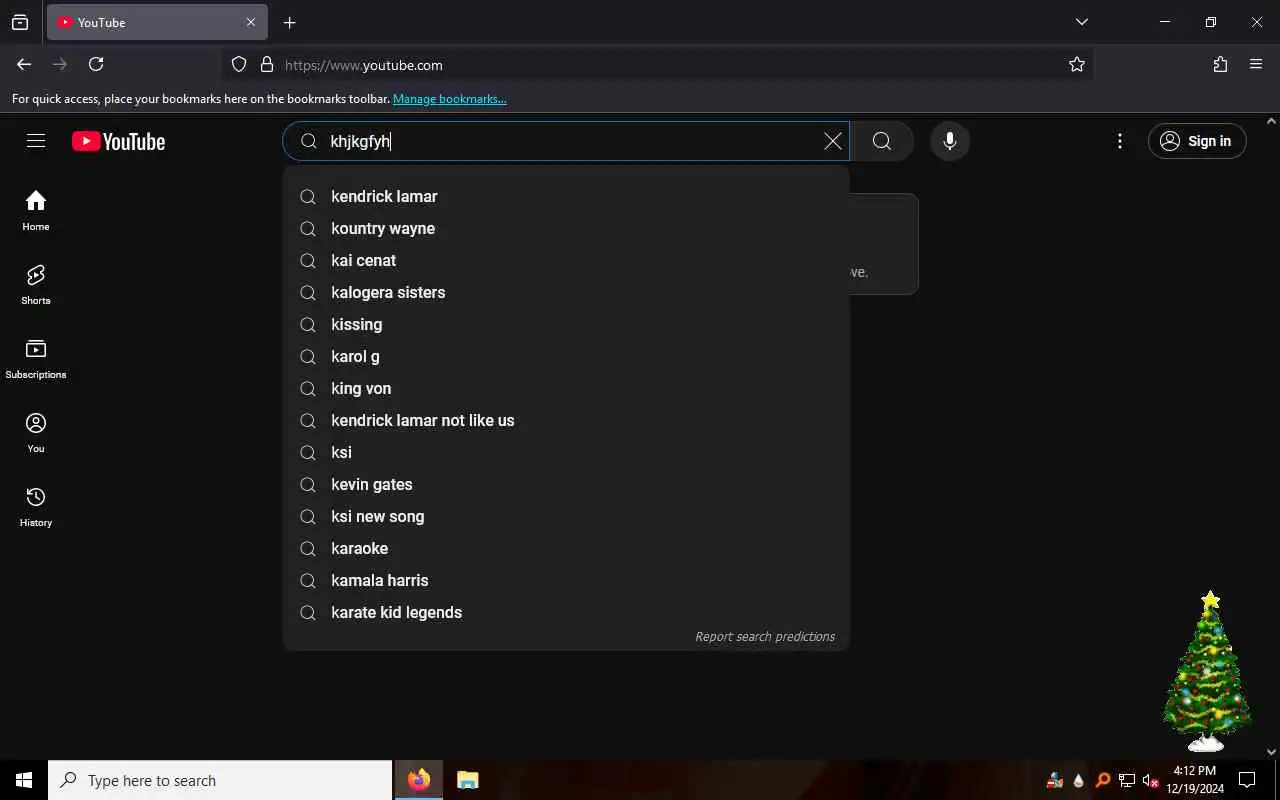Click the Sign in button
The image size is (1280, 800).
[1197, 141]
